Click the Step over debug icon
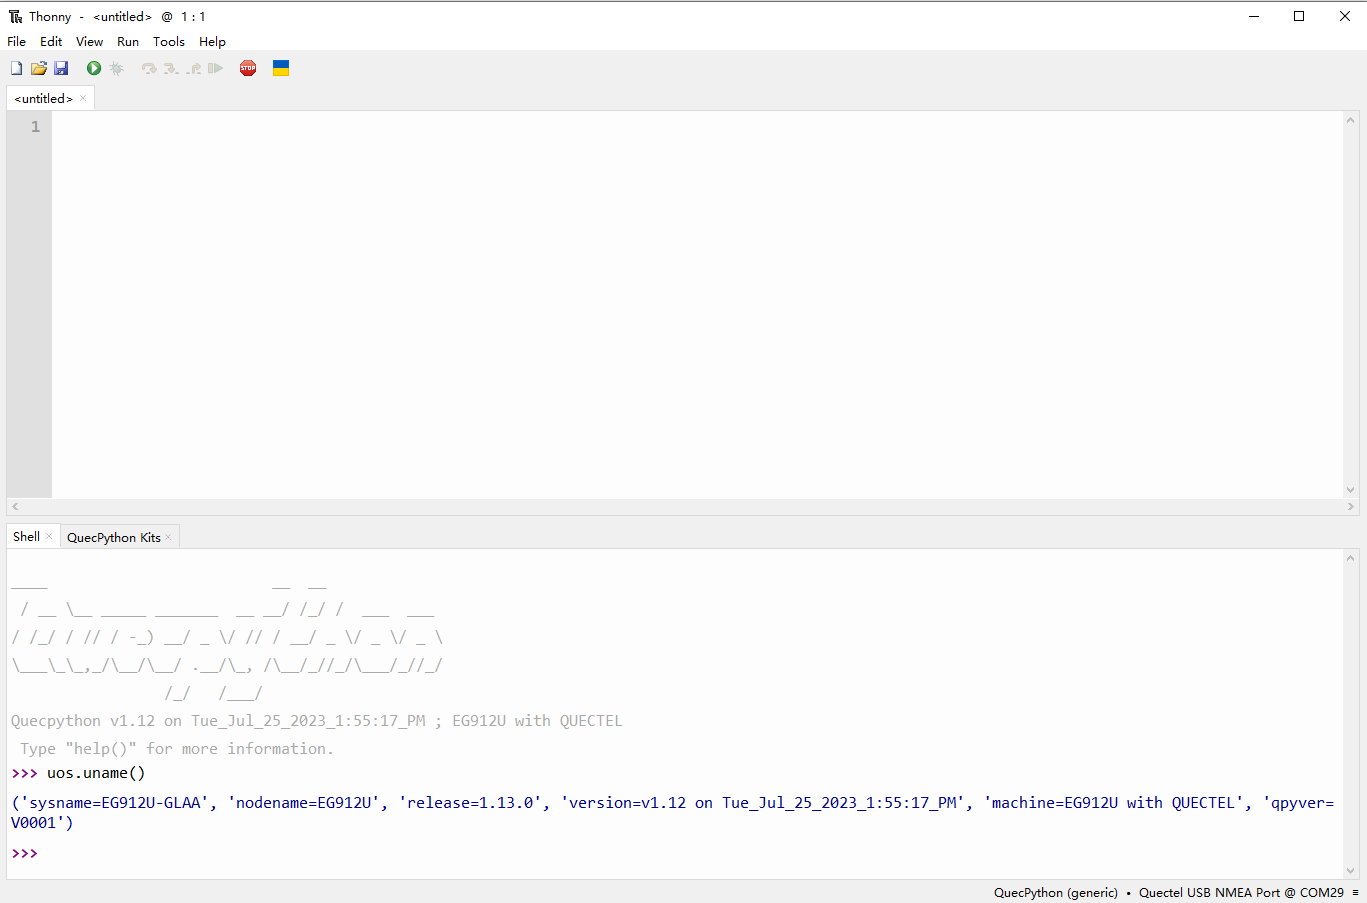Screen dimensions: 1367x903 149,68
